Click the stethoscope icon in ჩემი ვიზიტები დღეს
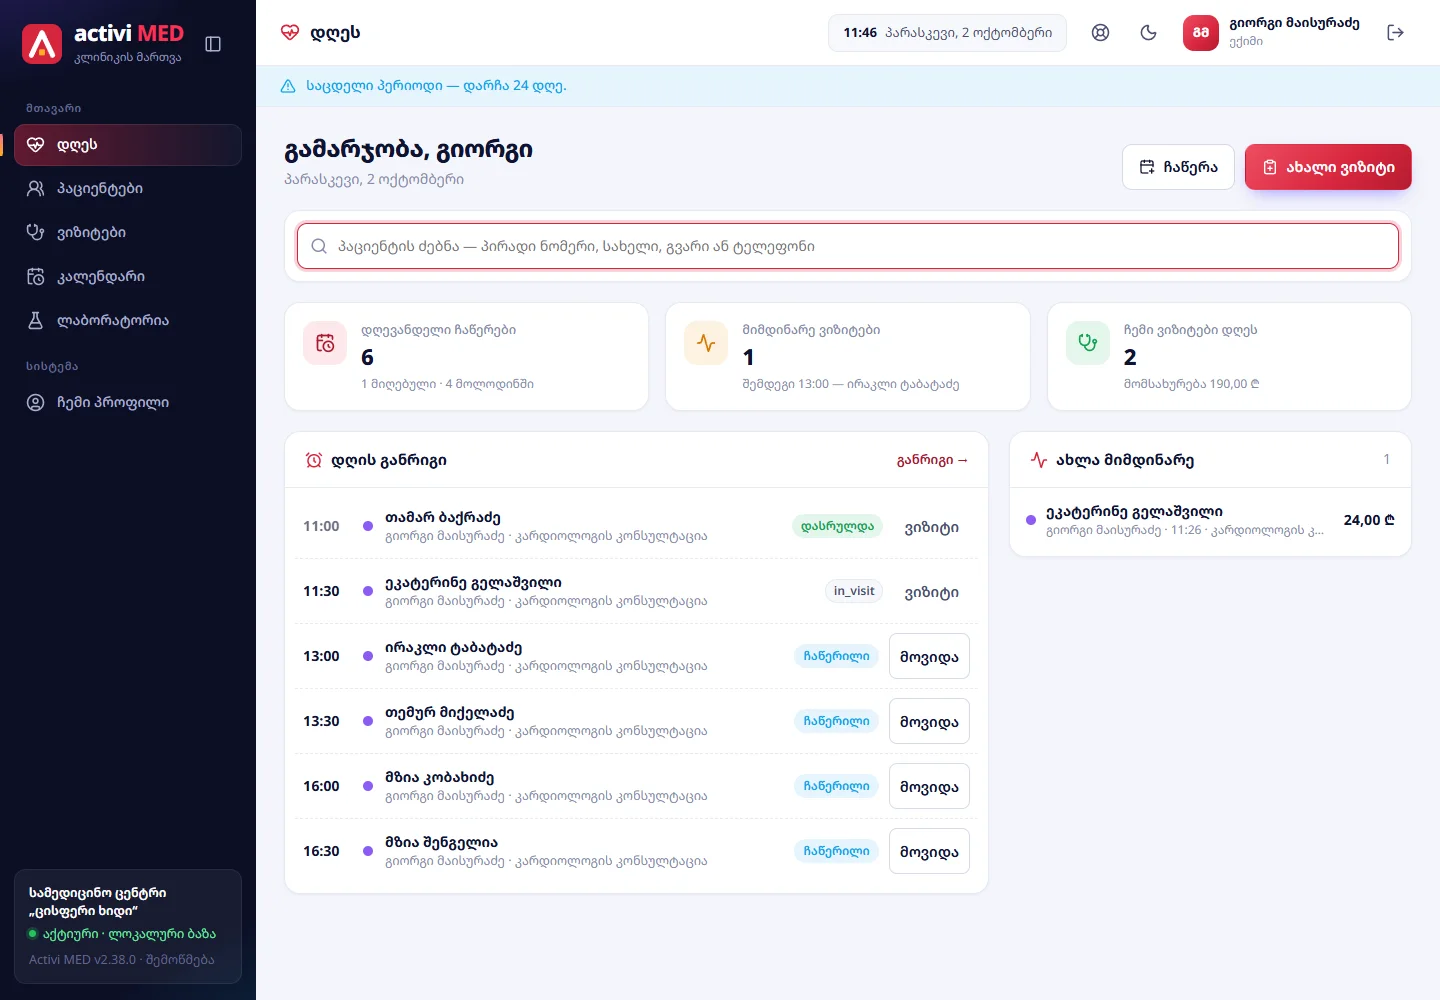The image size is (1440, 1000). point(1088,343)
